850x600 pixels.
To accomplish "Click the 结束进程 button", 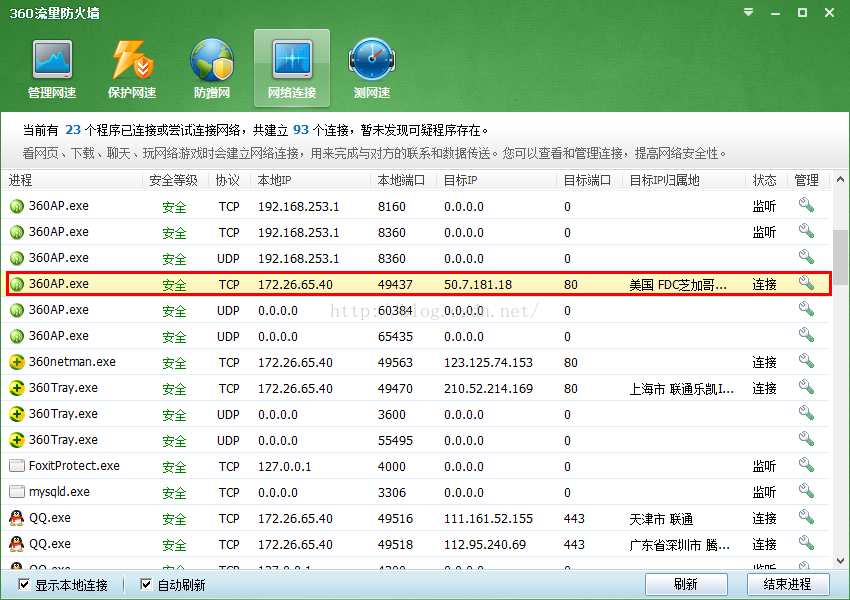I will pyautogui.click(x=788, y=584).
